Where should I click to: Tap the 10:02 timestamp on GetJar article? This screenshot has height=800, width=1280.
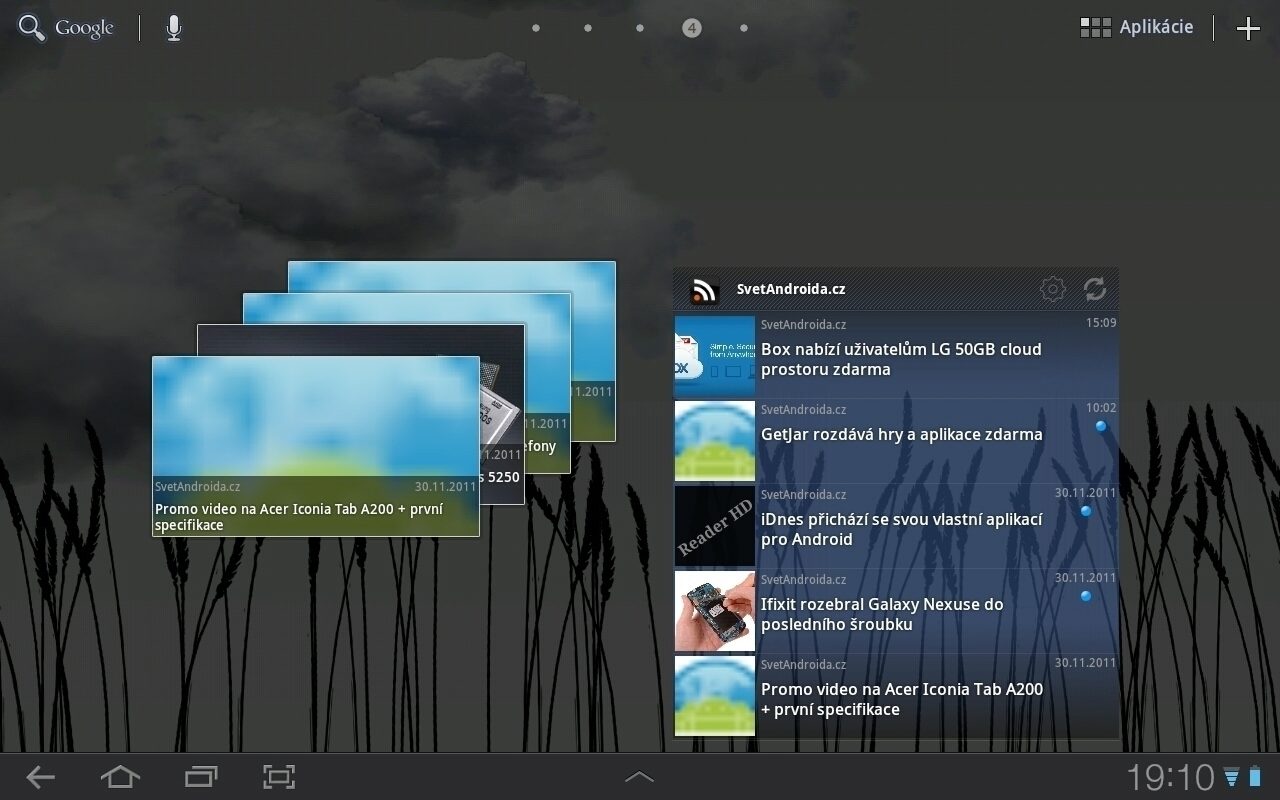coord(1101,408)
